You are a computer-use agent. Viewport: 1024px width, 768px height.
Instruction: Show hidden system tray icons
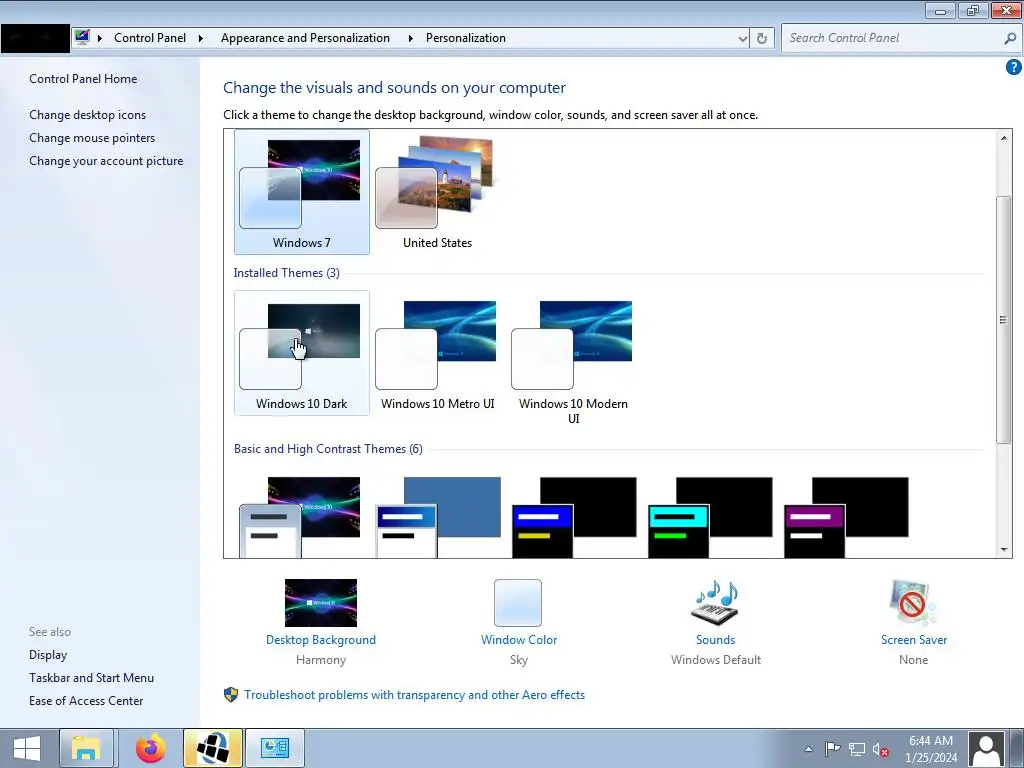pyautogui.click(x=808, y=749)
